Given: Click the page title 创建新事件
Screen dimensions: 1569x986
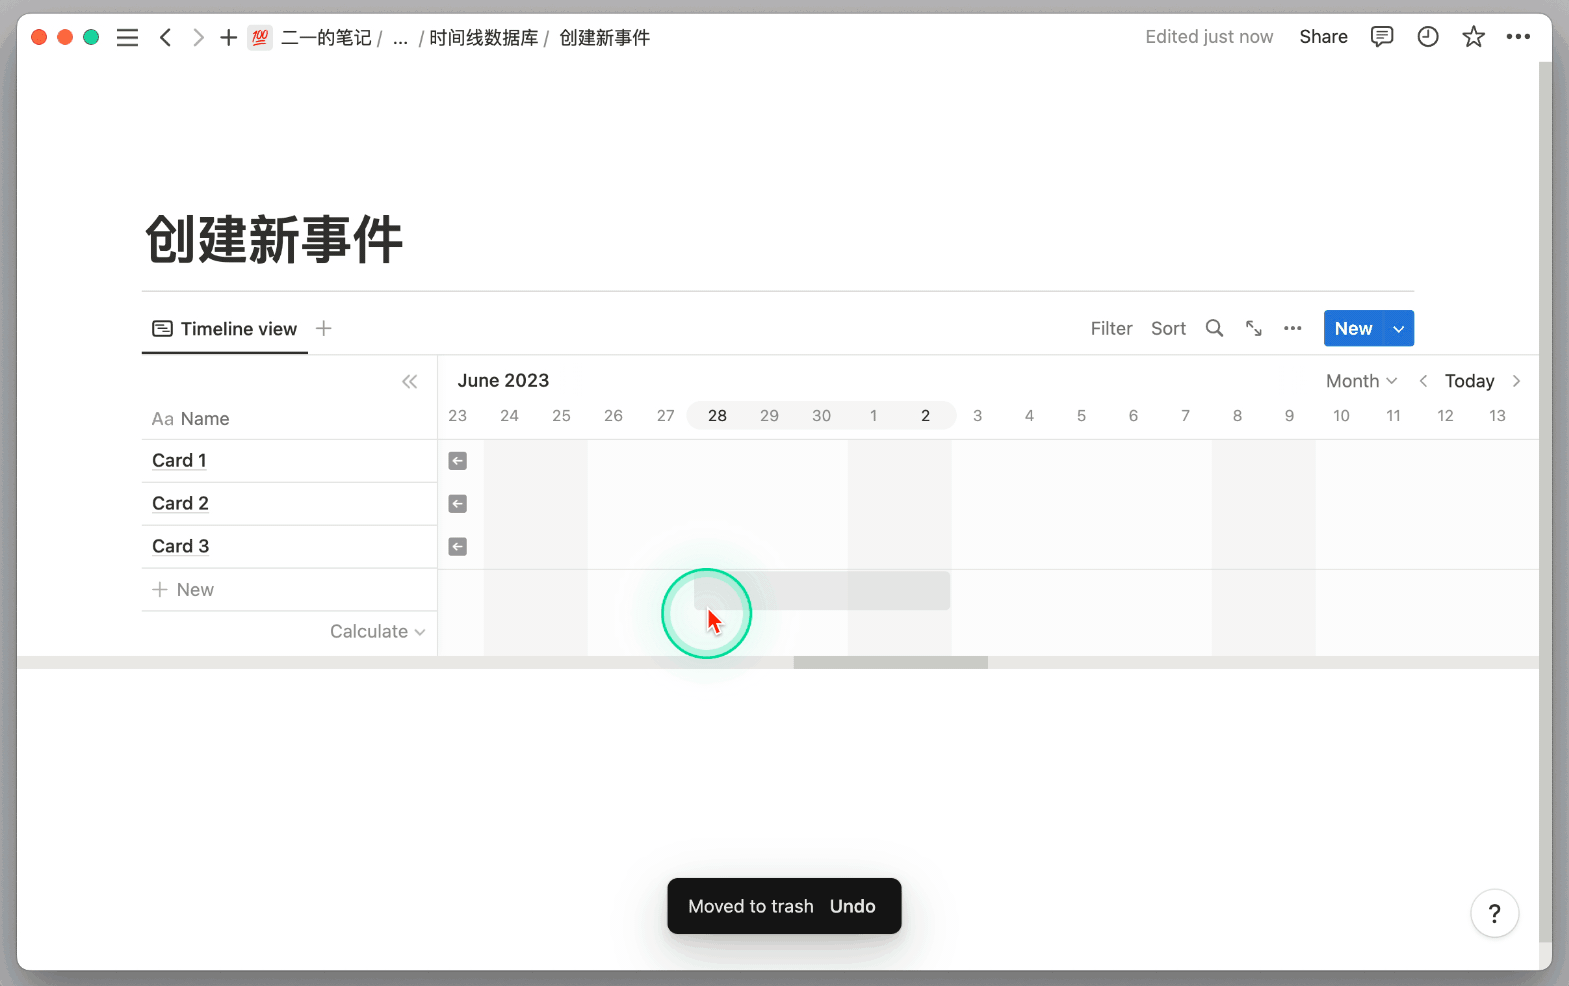Looking at the screenshot, I should pyautogui.click(x=274, y=240).
